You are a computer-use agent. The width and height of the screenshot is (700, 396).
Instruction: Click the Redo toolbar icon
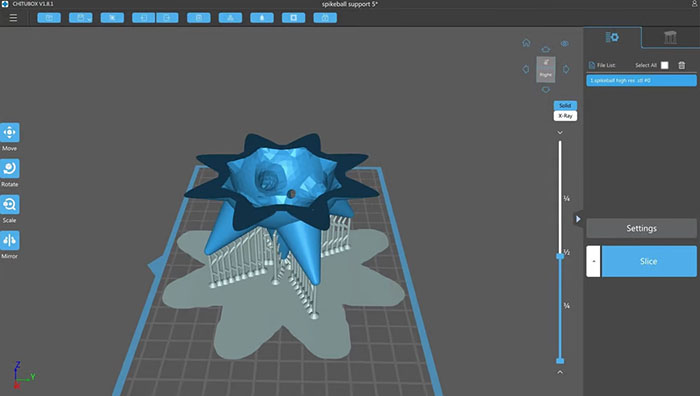click(167, 18)
